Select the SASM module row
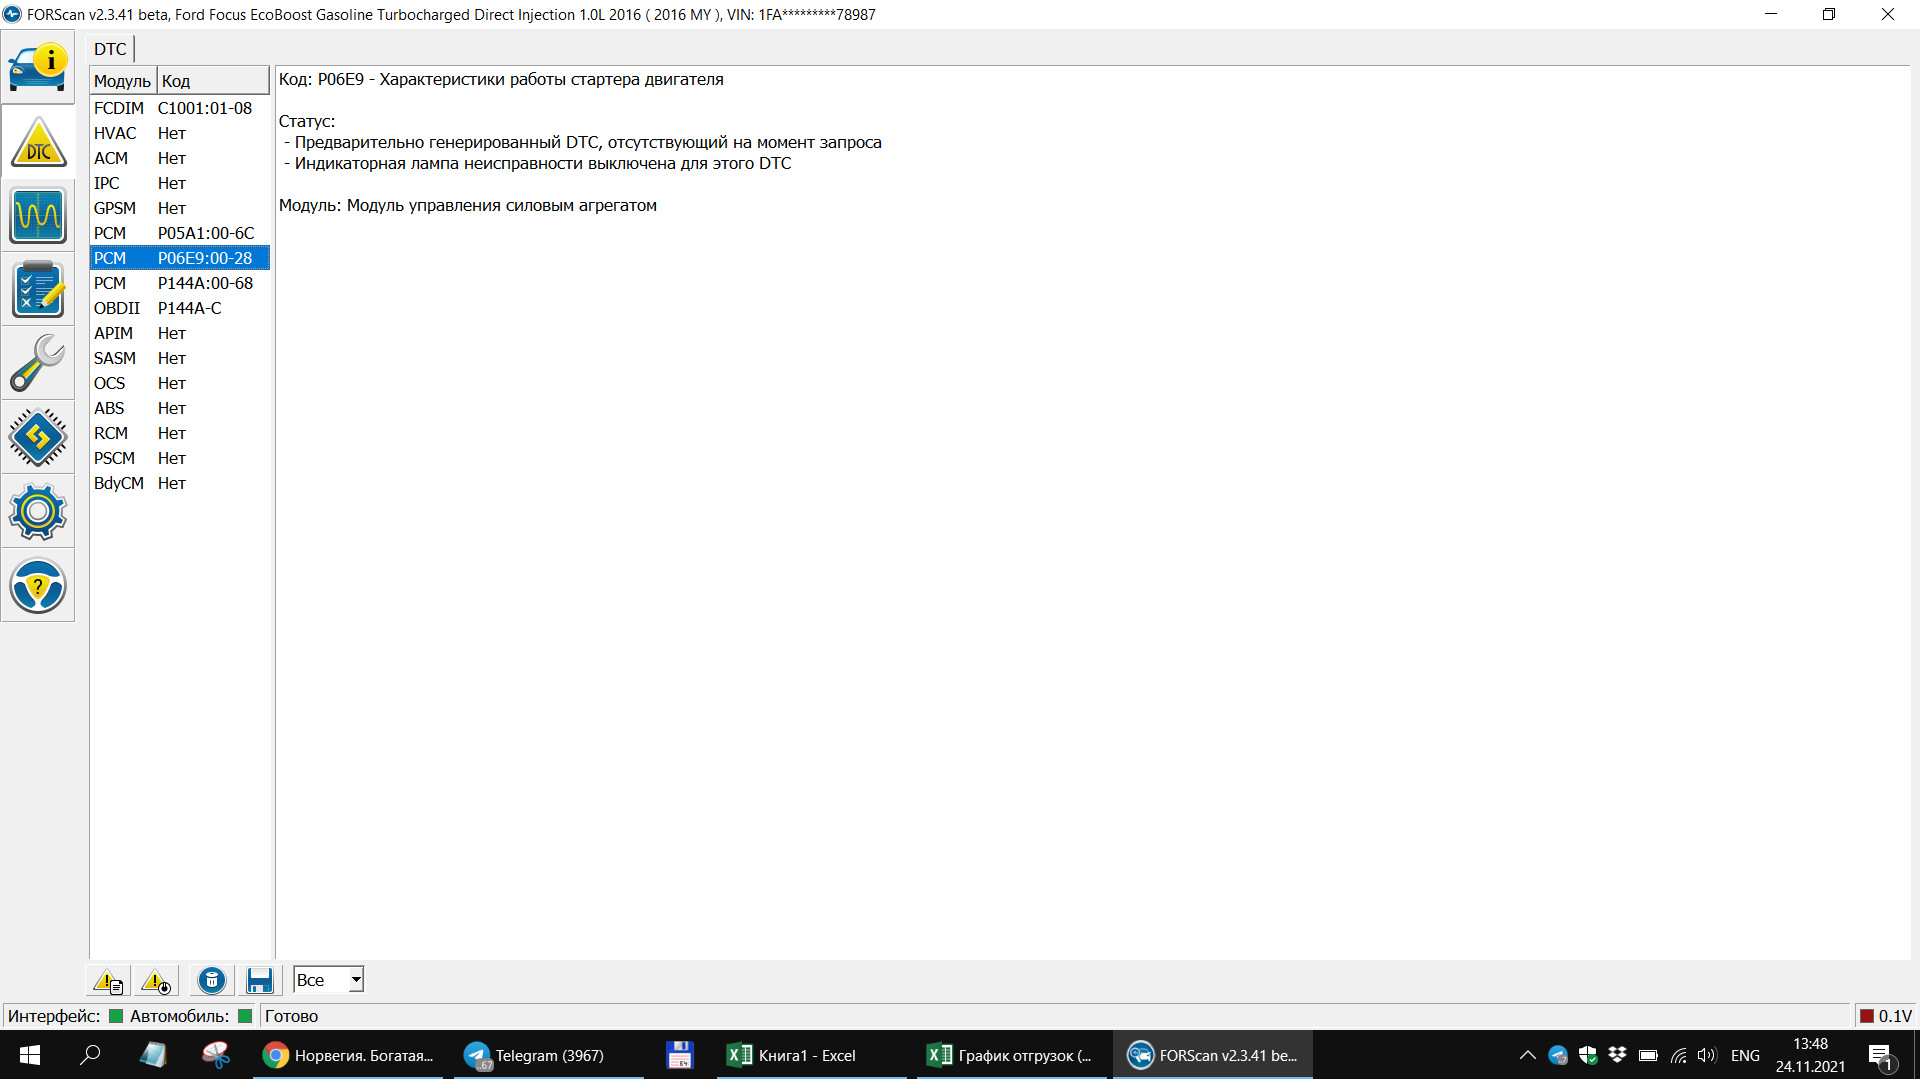Image resolution: width=1920 pixels, height=1079 pixels. [180, 358]
